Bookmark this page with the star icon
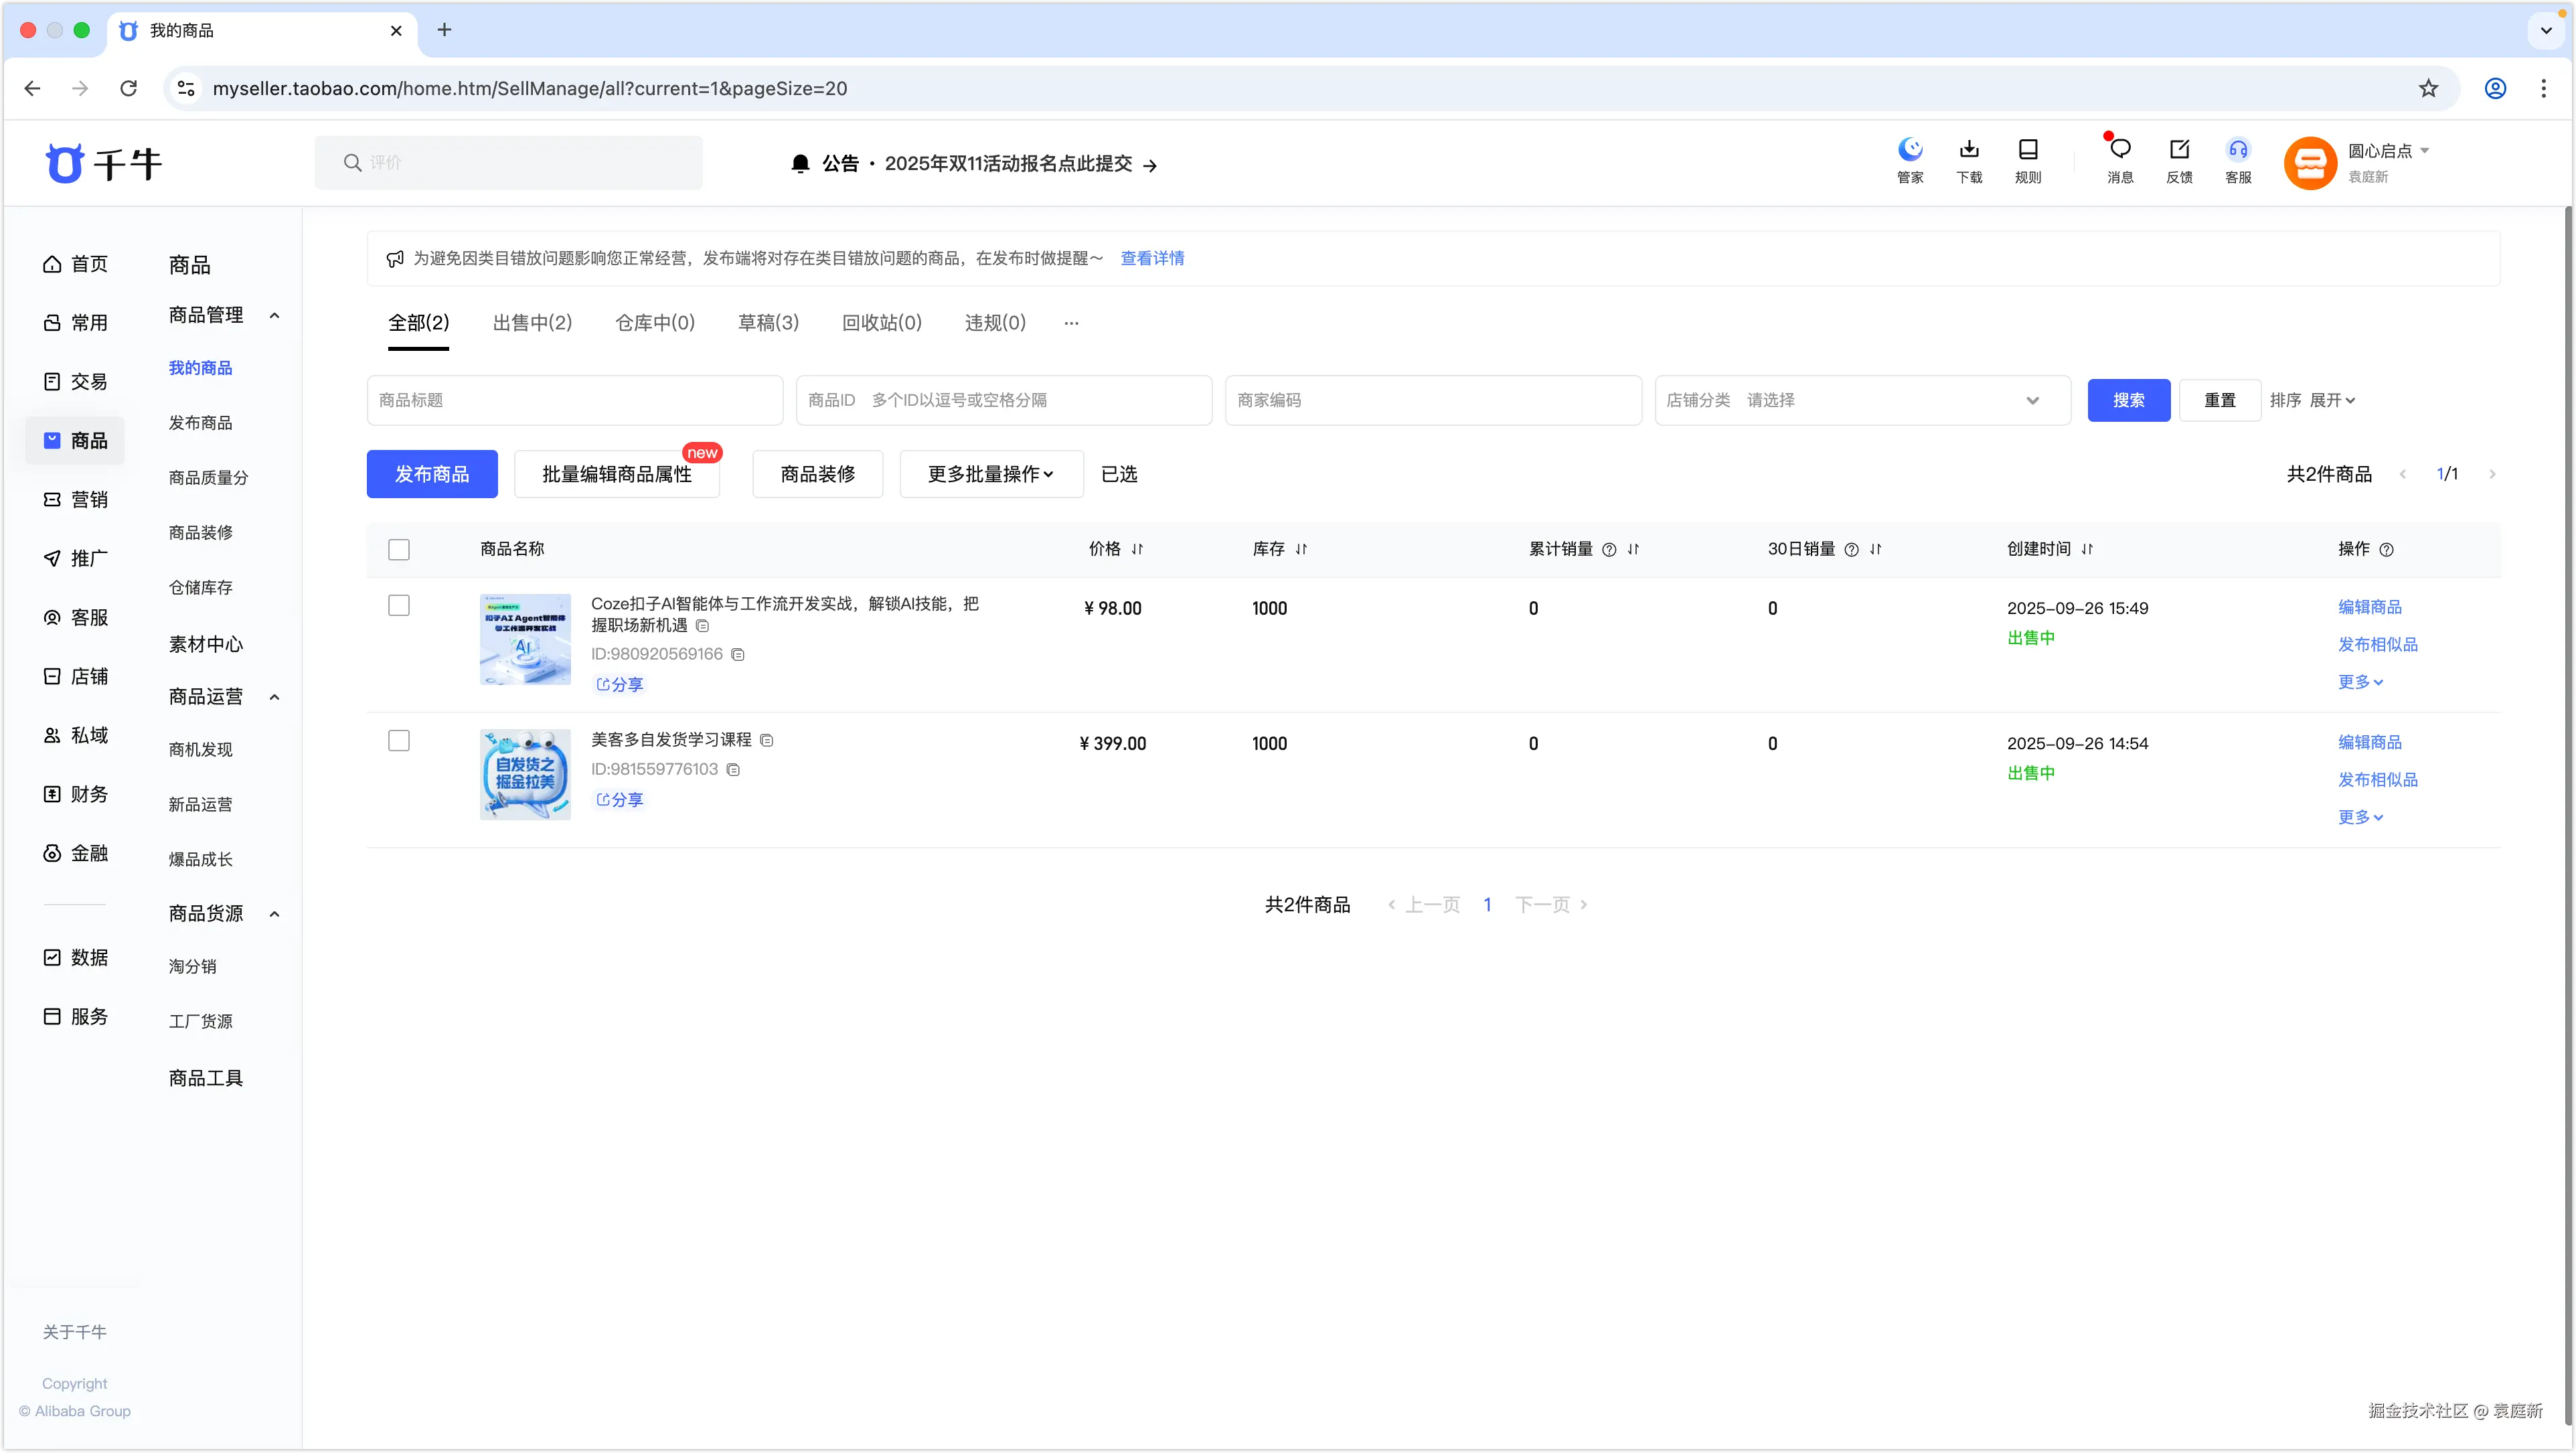The height and width of the screenshot is (1453, 2576). (x=2428, y=88)
